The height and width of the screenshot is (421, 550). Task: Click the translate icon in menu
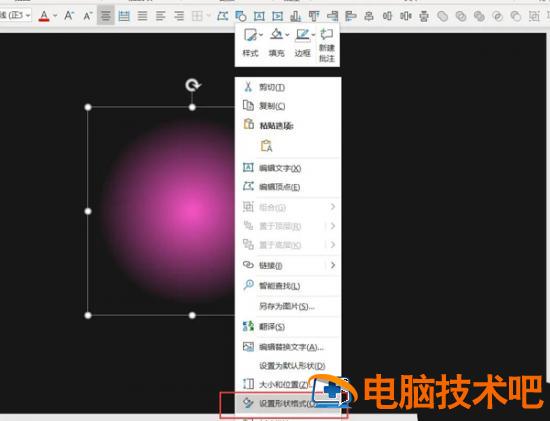point(248,326)
